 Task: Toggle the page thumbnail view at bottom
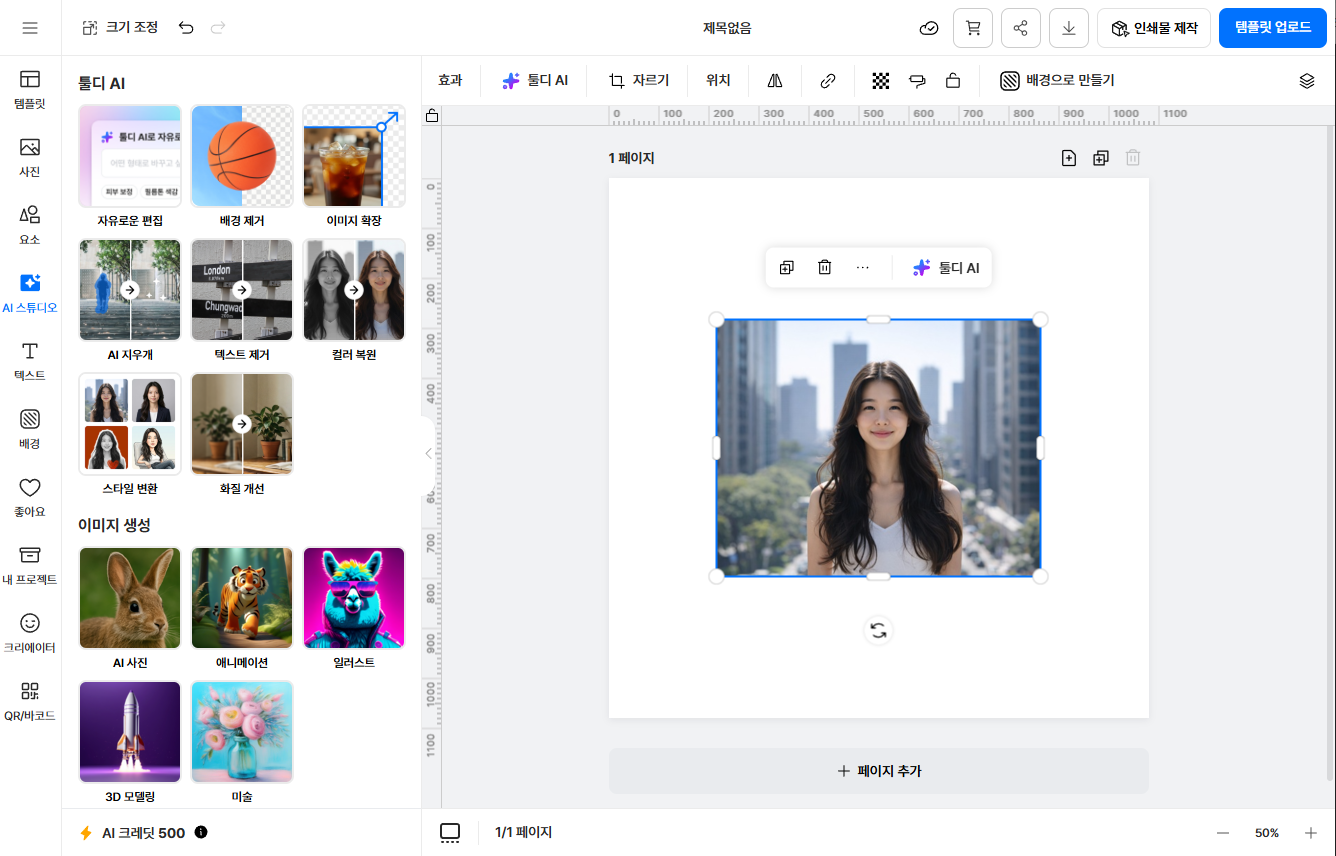pyautogui.click(x=450, y=832)
